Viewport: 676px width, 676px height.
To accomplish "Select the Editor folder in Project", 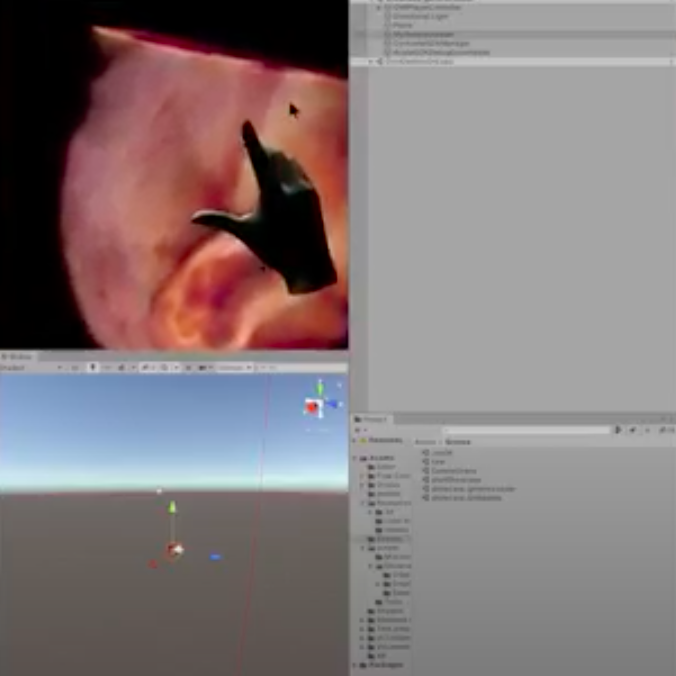I will tap(382, 467).
